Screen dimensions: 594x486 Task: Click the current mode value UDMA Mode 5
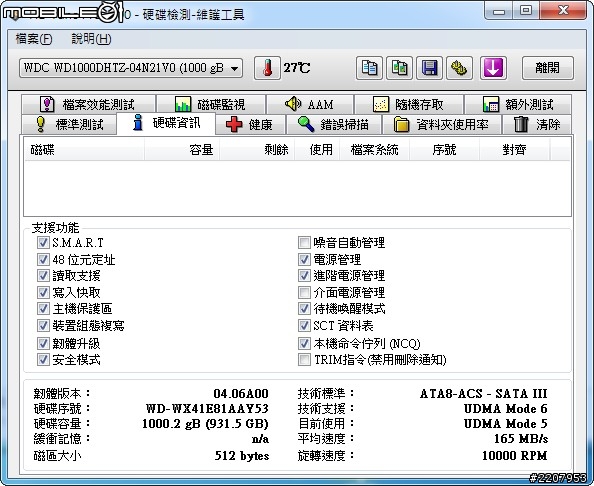tap(505, 423)
